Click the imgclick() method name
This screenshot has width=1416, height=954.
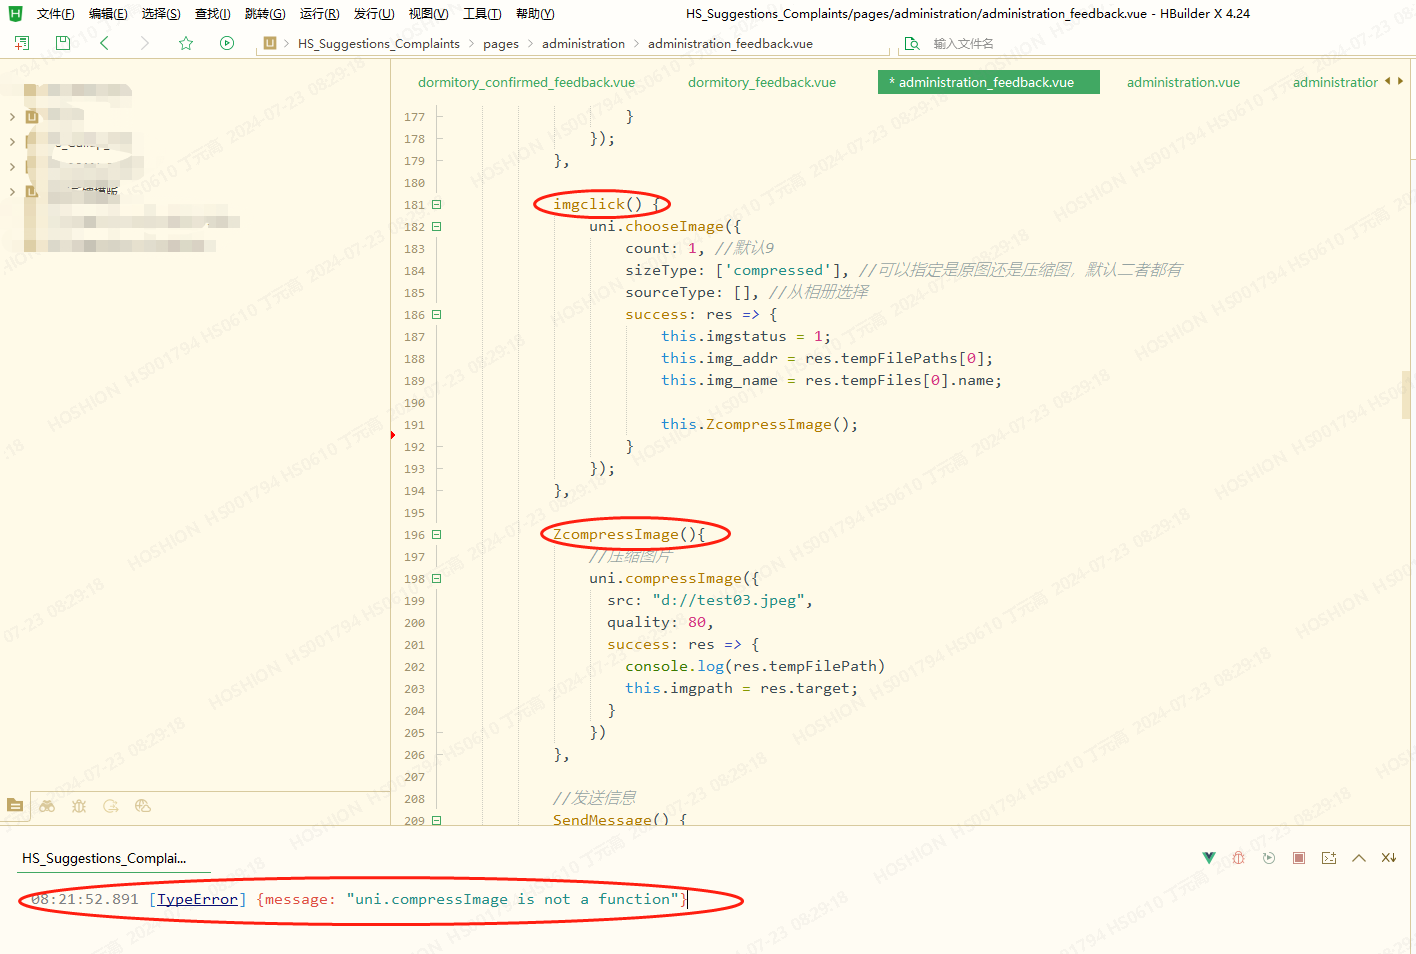(598, 204)
